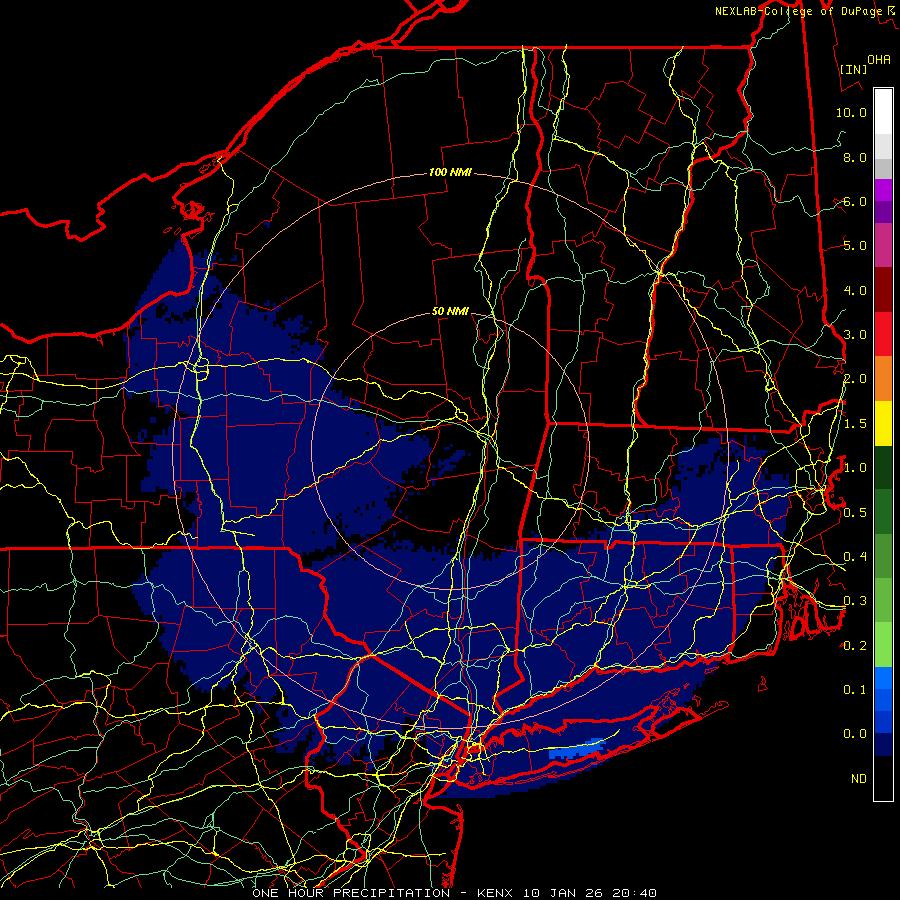Screen dimensions: 900x900
Task: Select the 4.0 legend value
Action: [x=855, y=290]
